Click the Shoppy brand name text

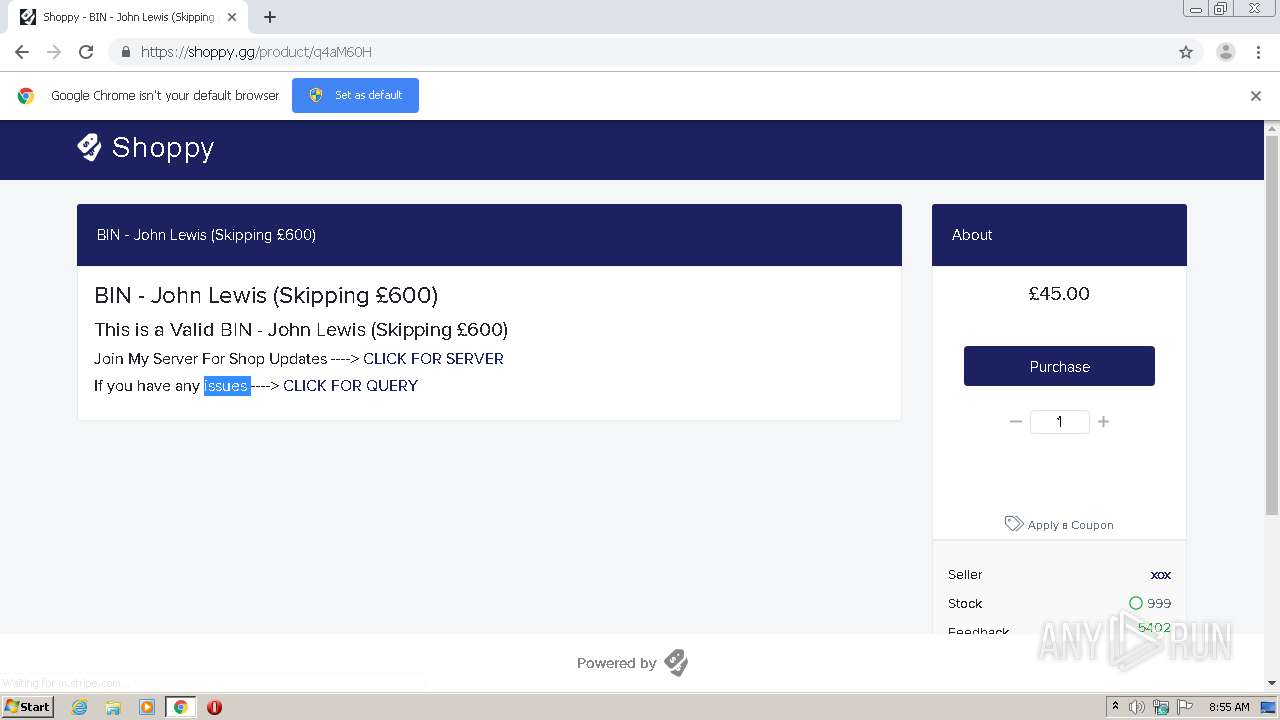(163, 147)
